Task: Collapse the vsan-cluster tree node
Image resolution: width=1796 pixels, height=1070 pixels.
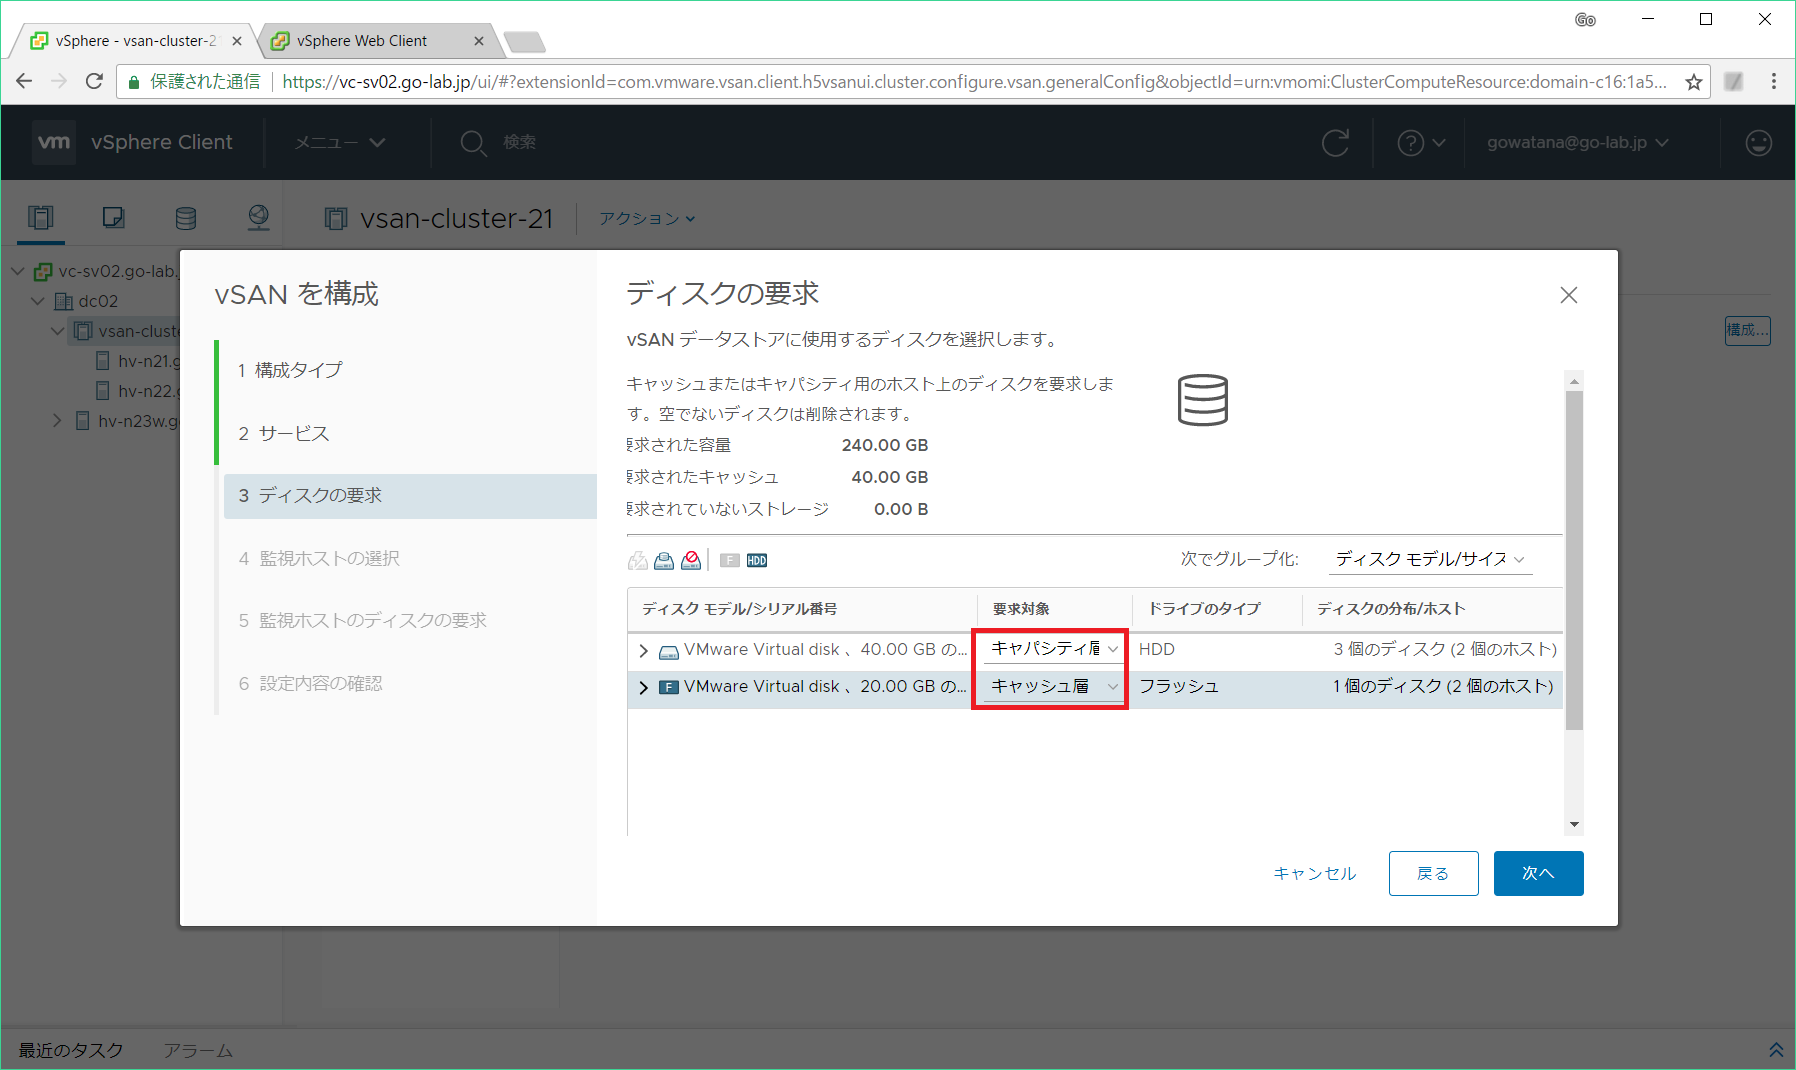Action: [x=58, y=331]
